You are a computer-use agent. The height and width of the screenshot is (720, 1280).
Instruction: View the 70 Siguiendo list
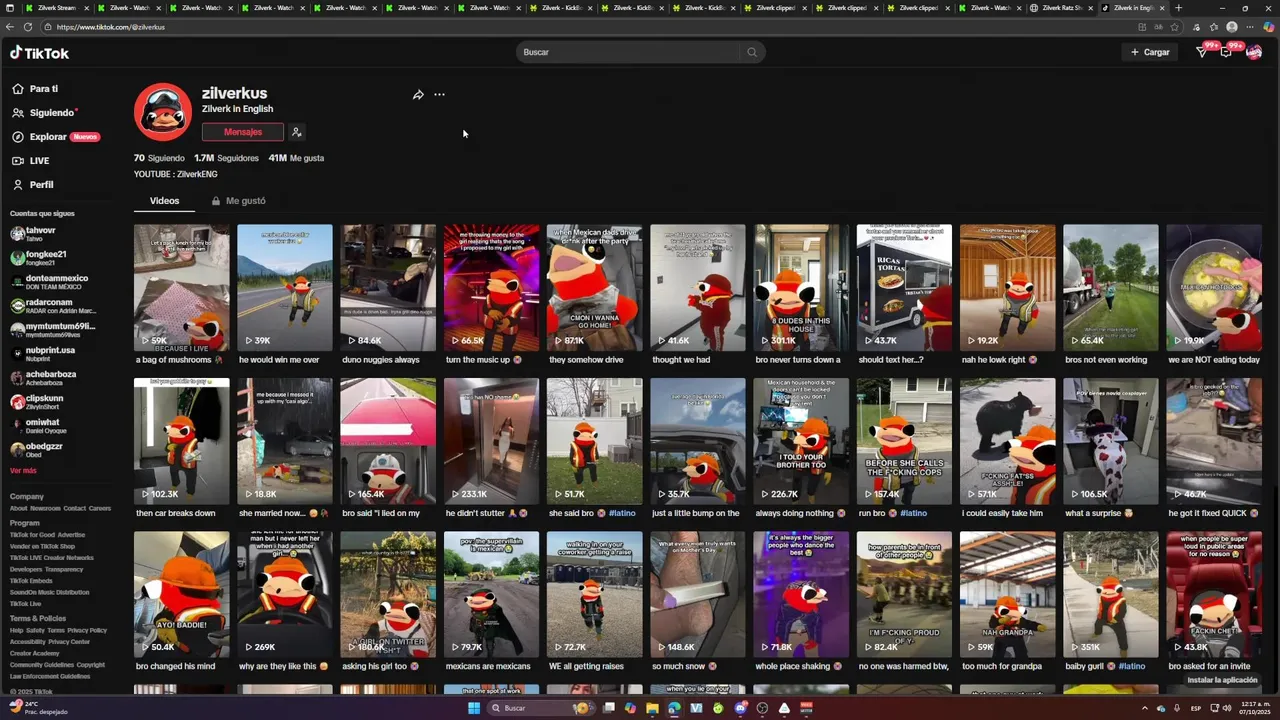pos(159,158)
